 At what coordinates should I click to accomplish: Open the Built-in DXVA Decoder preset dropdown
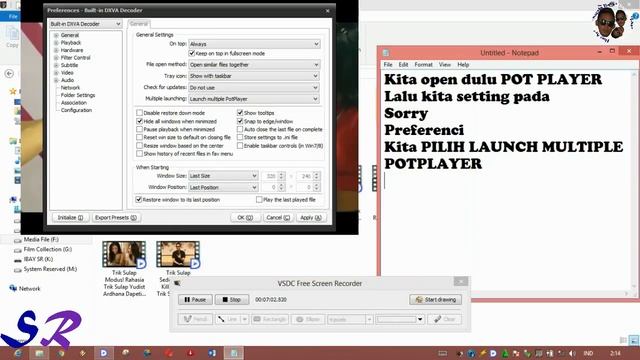coord(85,24)
